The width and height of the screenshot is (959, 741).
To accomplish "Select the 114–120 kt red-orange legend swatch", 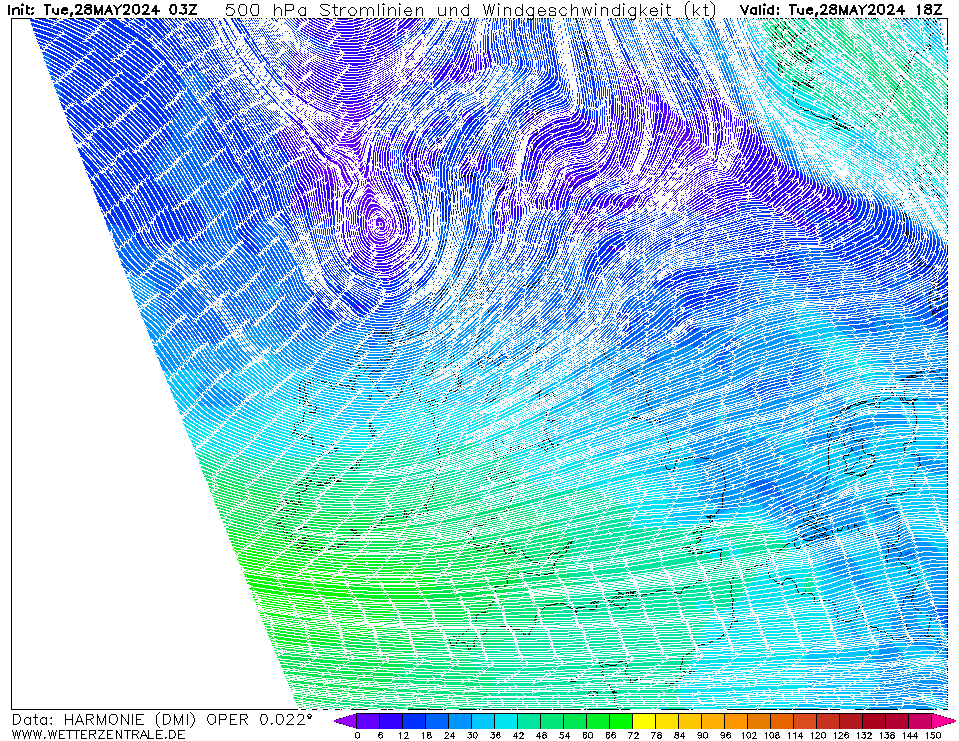I will [x=805, y=721].
